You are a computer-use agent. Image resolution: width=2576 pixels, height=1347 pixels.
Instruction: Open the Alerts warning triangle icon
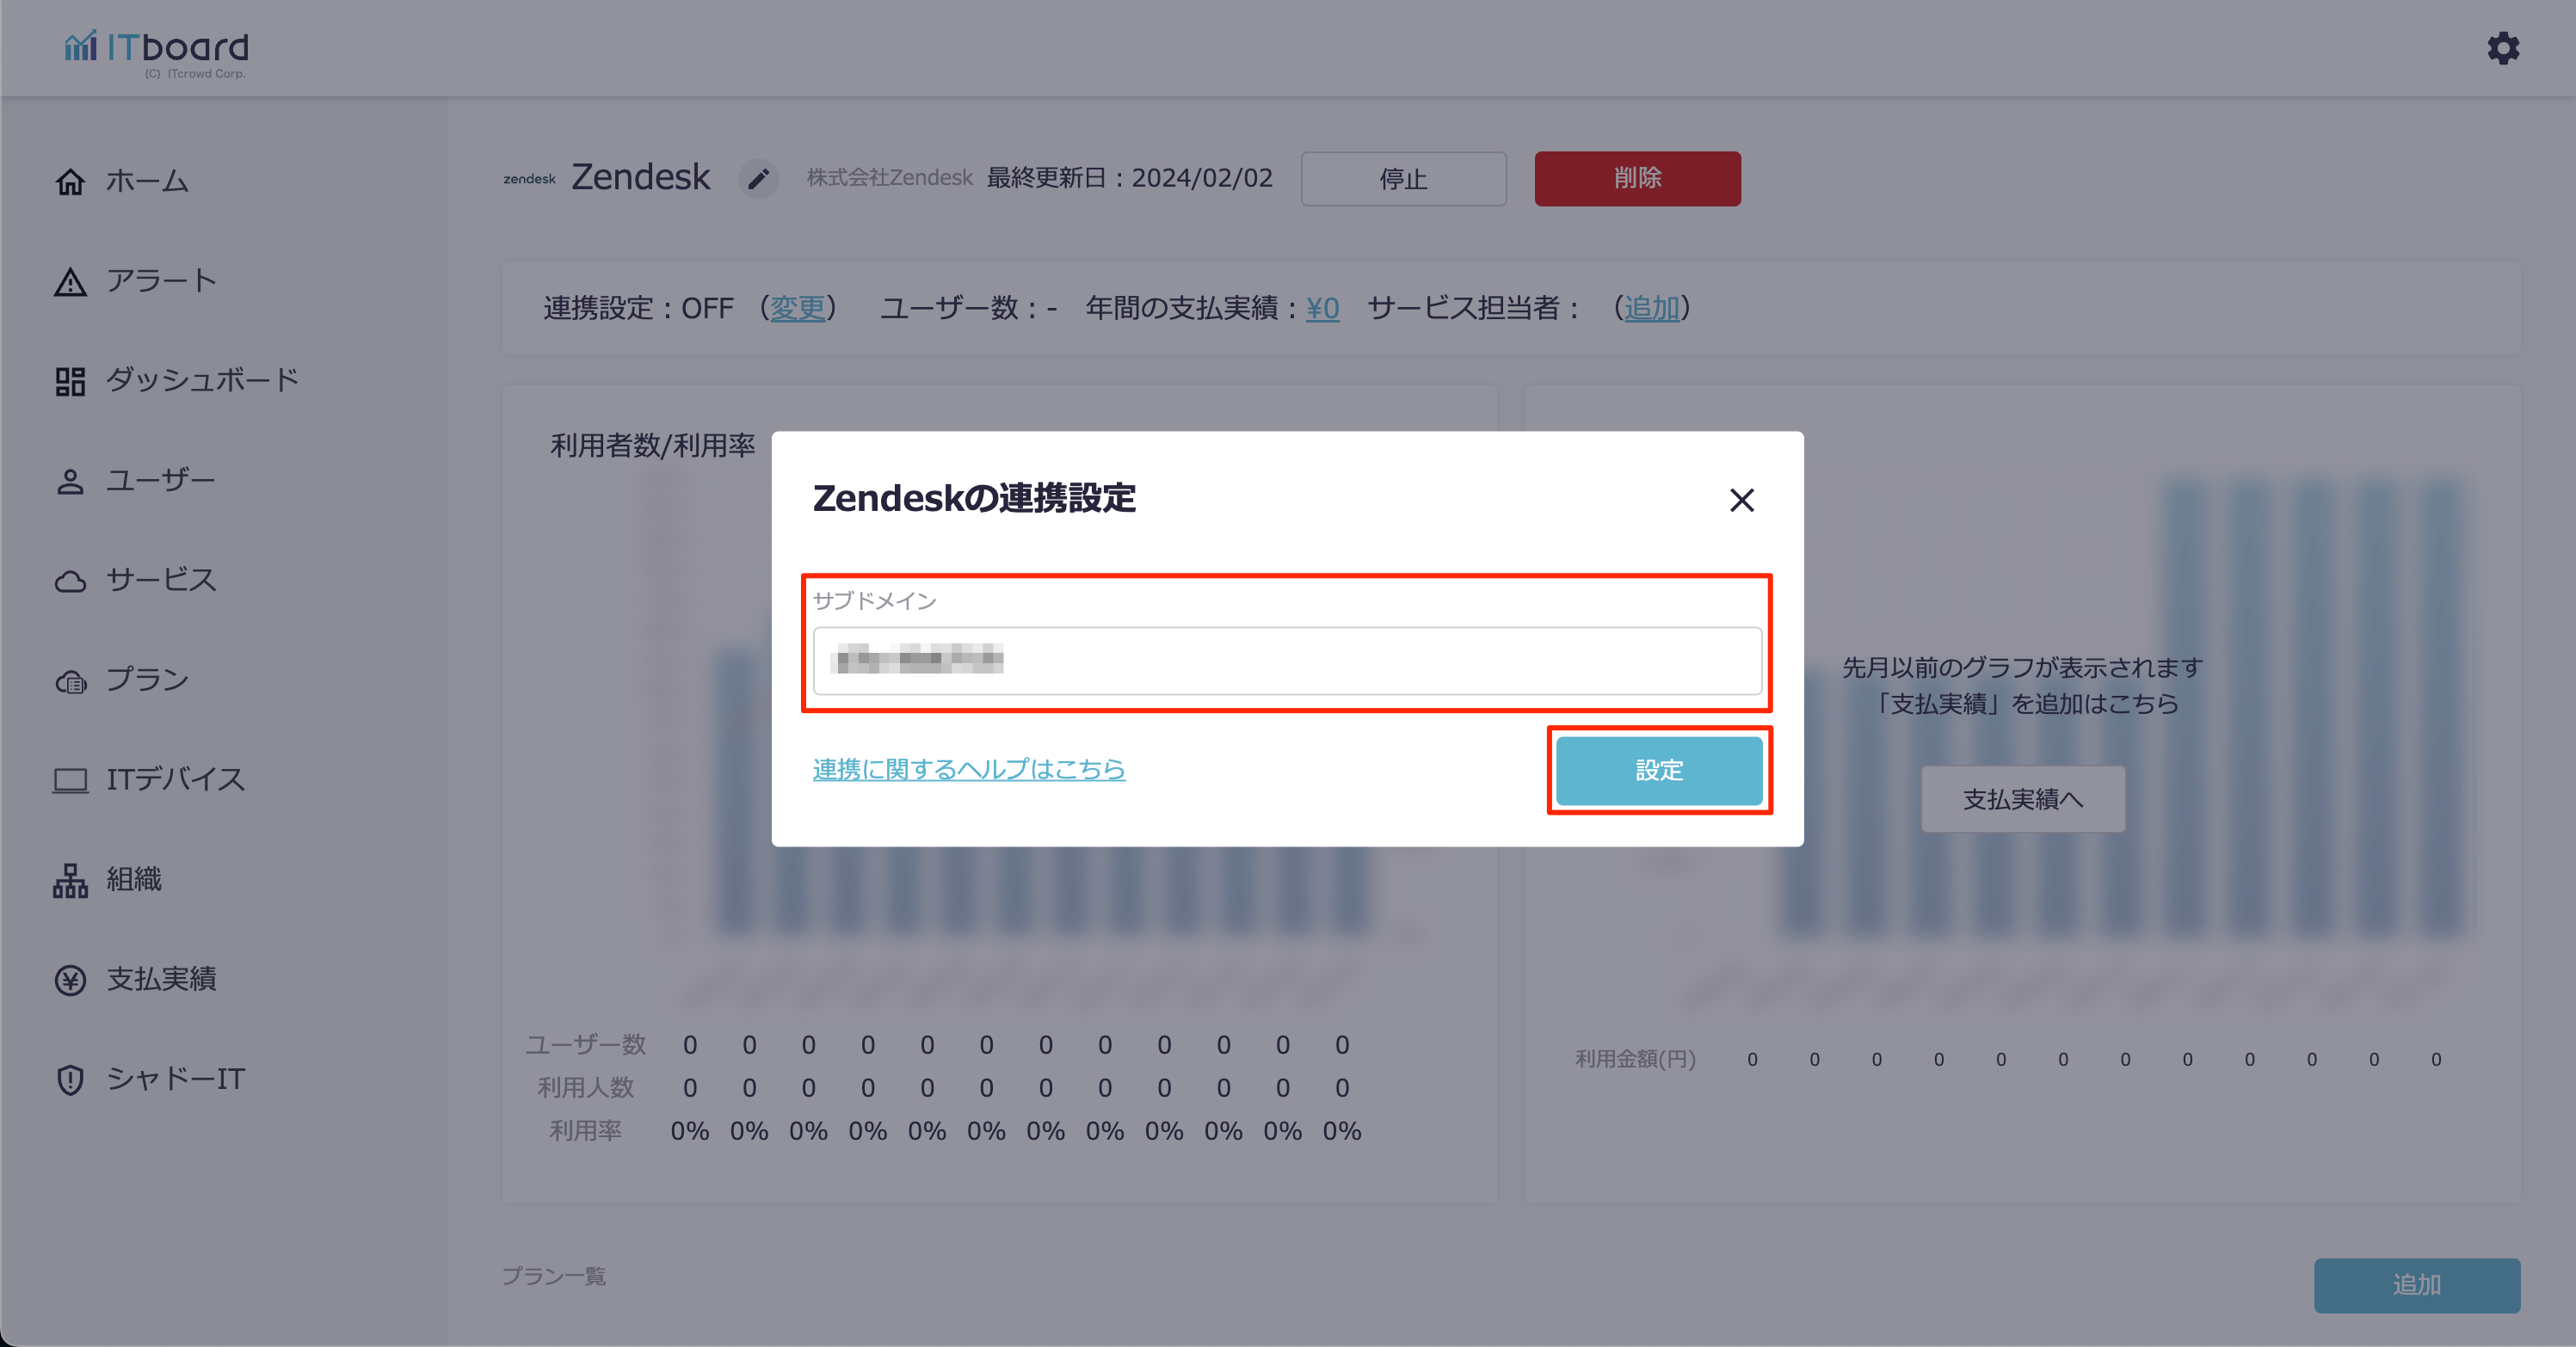coord(70,282)
